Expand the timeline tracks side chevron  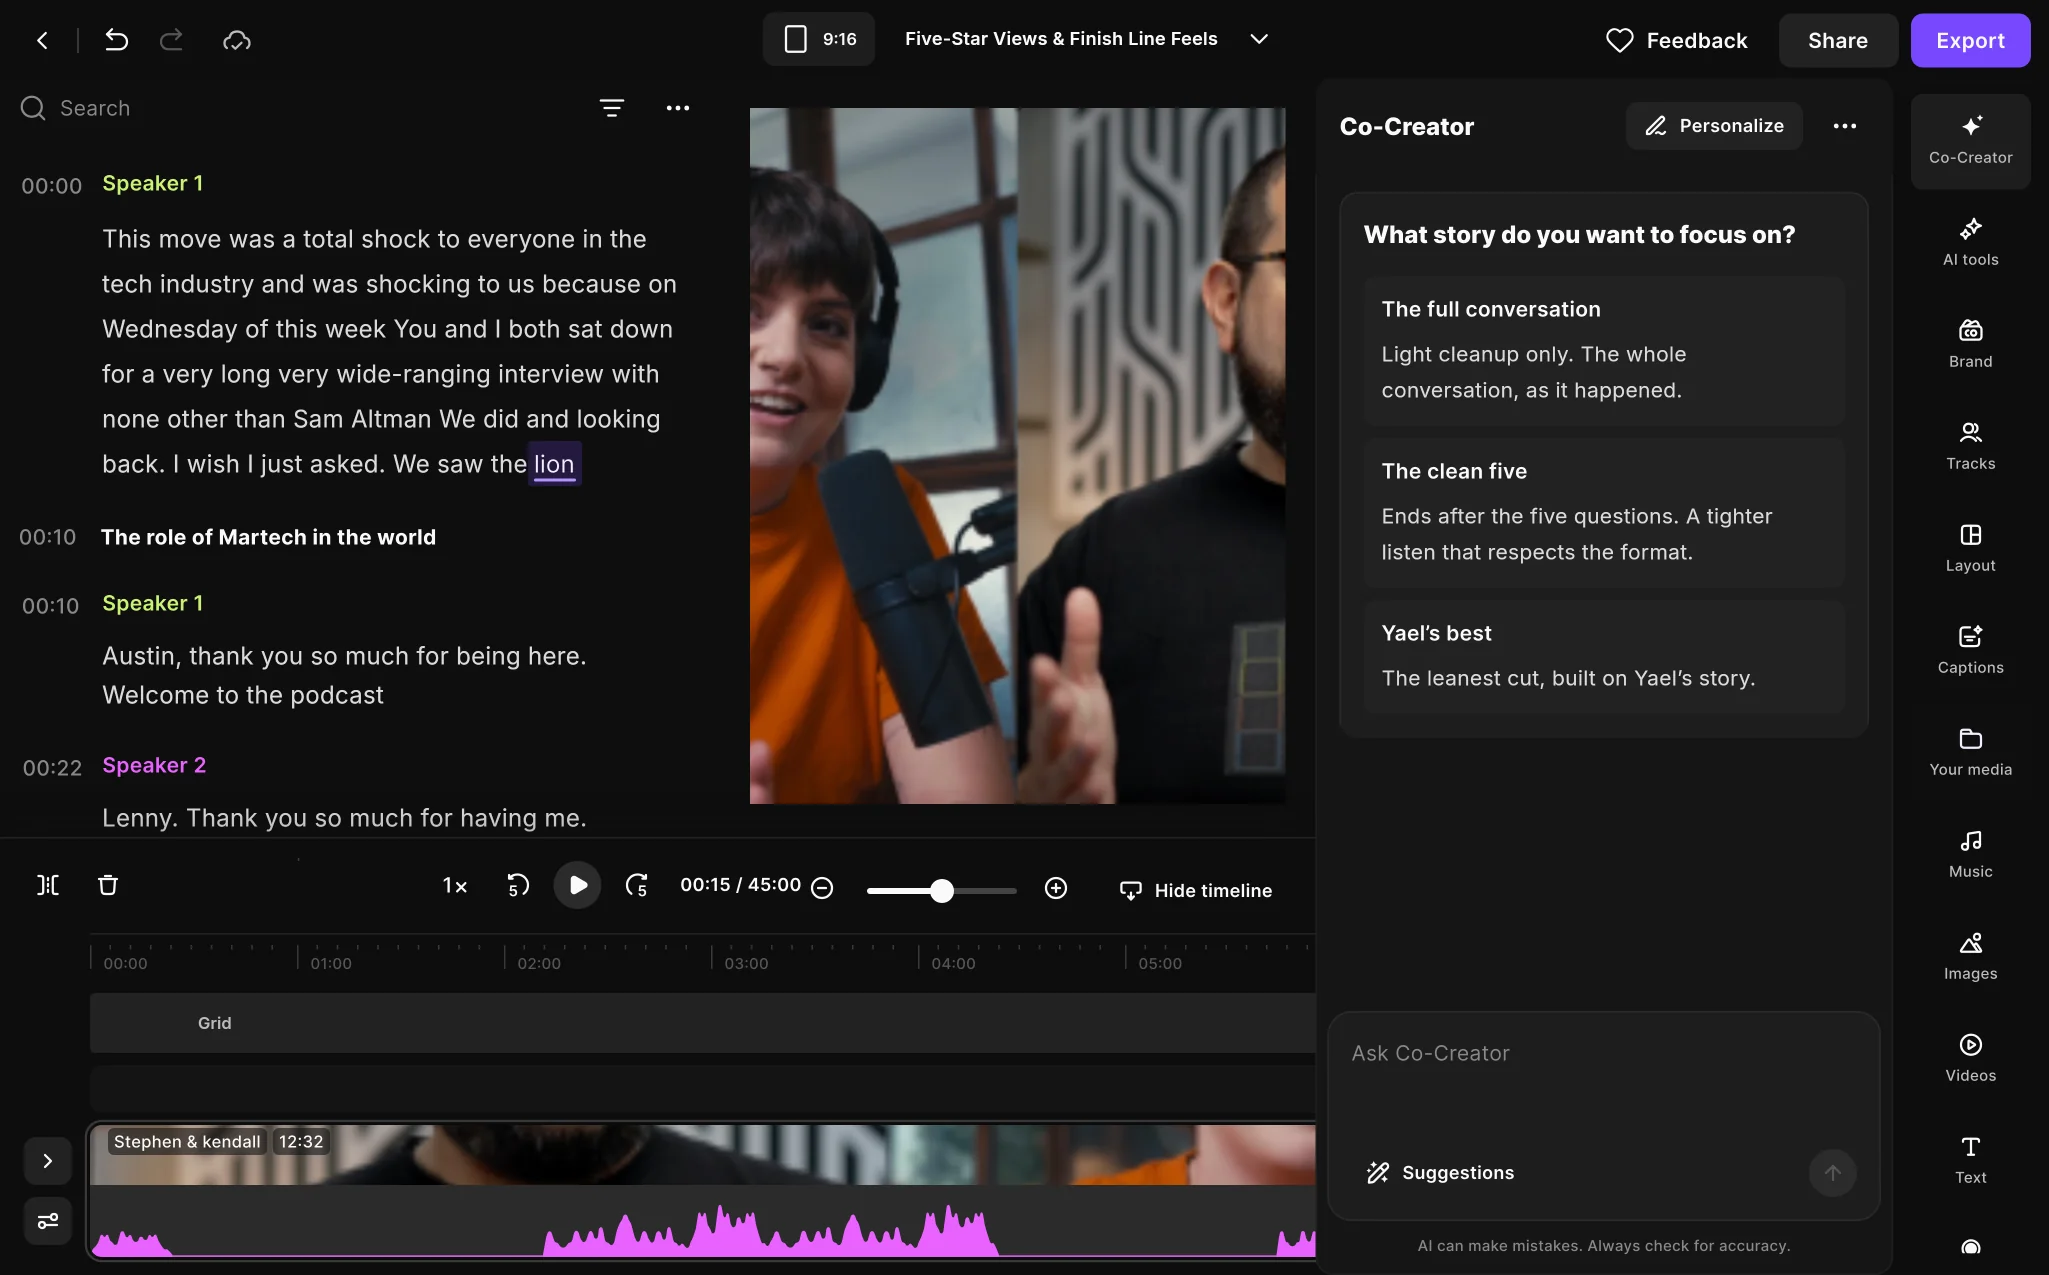click(47, 1161)
